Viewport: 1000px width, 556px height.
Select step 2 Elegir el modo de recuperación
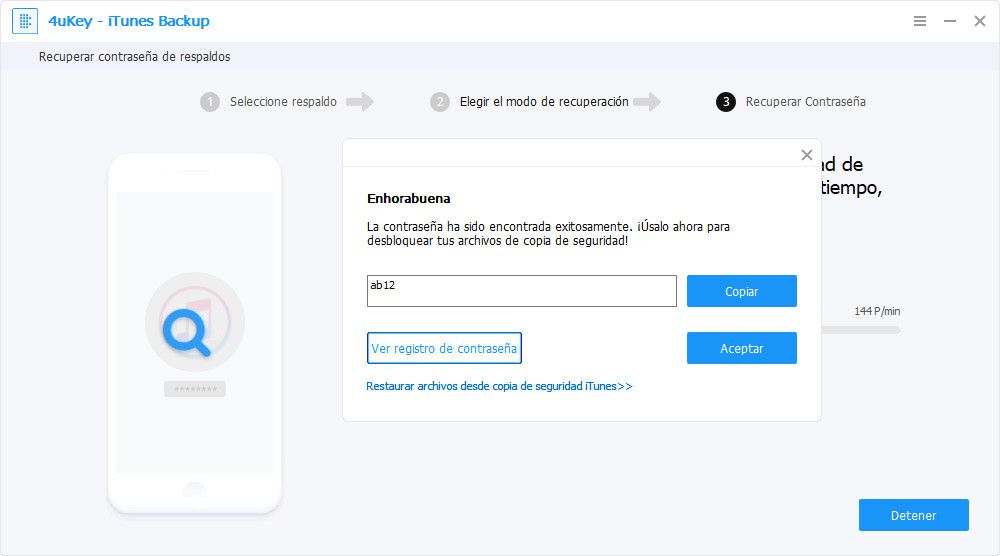click(544, 102)
